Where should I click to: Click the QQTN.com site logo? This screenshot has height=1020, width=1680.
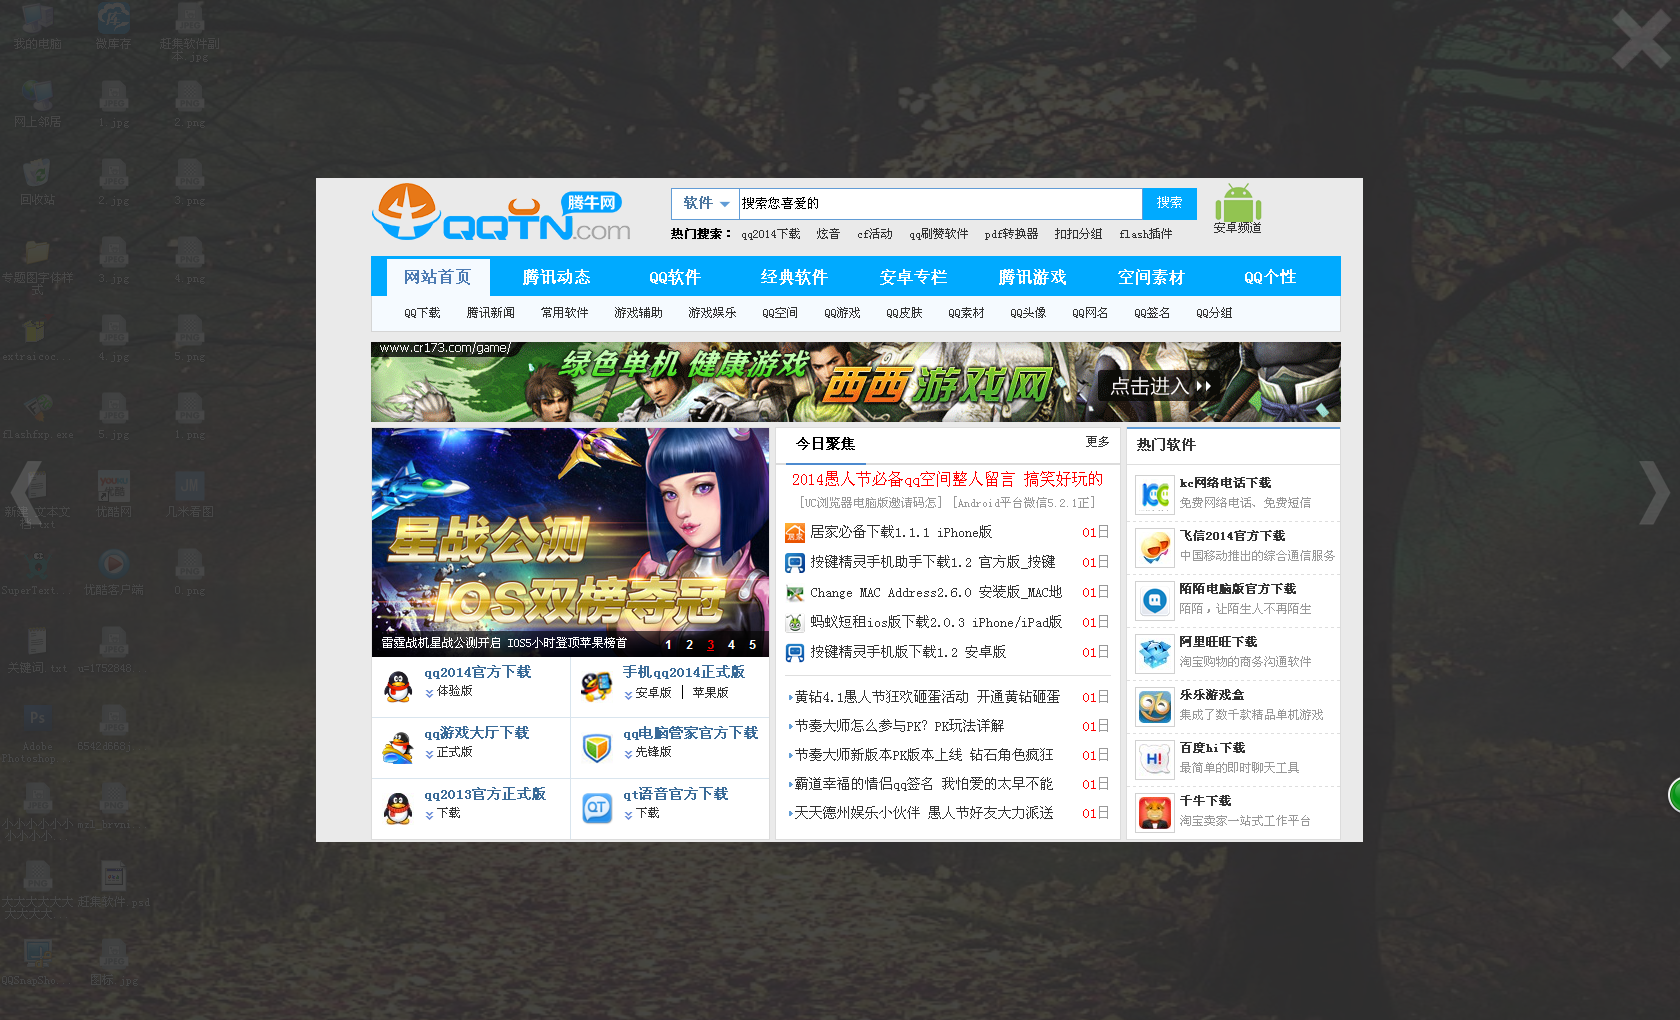pyautogui.click(x=502, y=213)
